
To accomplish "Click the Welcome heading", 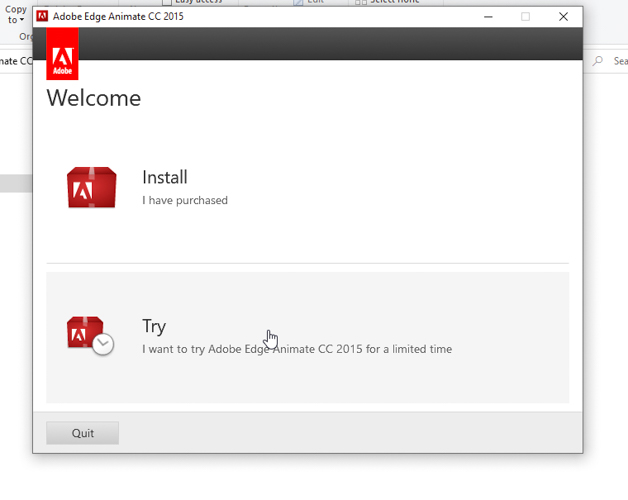I will point(93,98).
